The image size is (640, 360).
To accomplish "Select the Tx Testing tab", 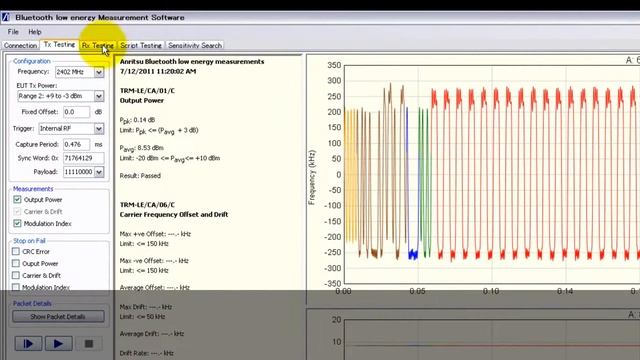I will click(60, 44).
